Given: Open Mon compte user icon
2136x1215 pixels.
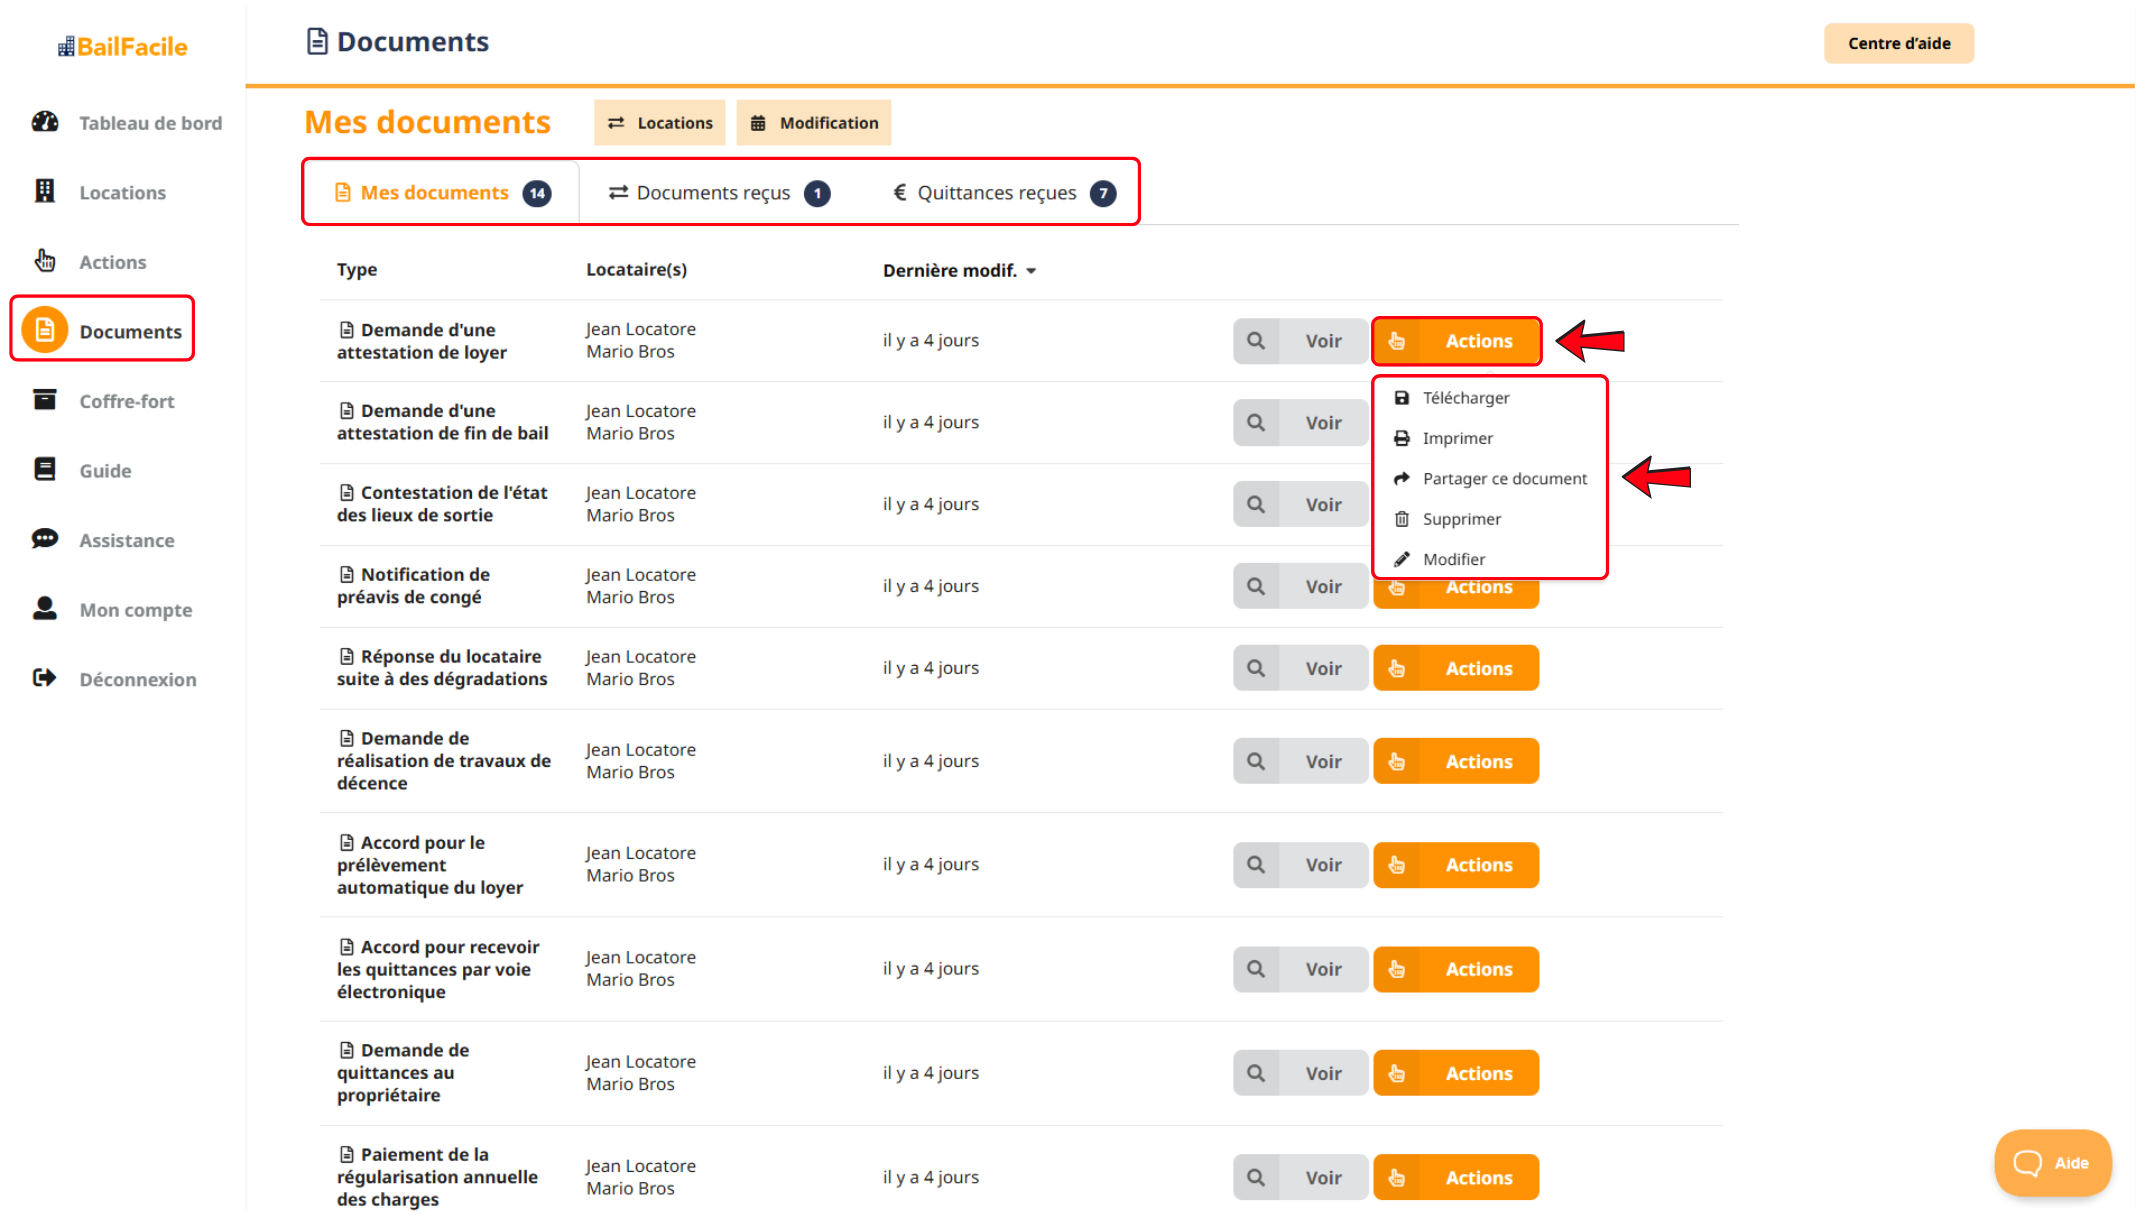Looking at the screenshot, I should (45, 608).
